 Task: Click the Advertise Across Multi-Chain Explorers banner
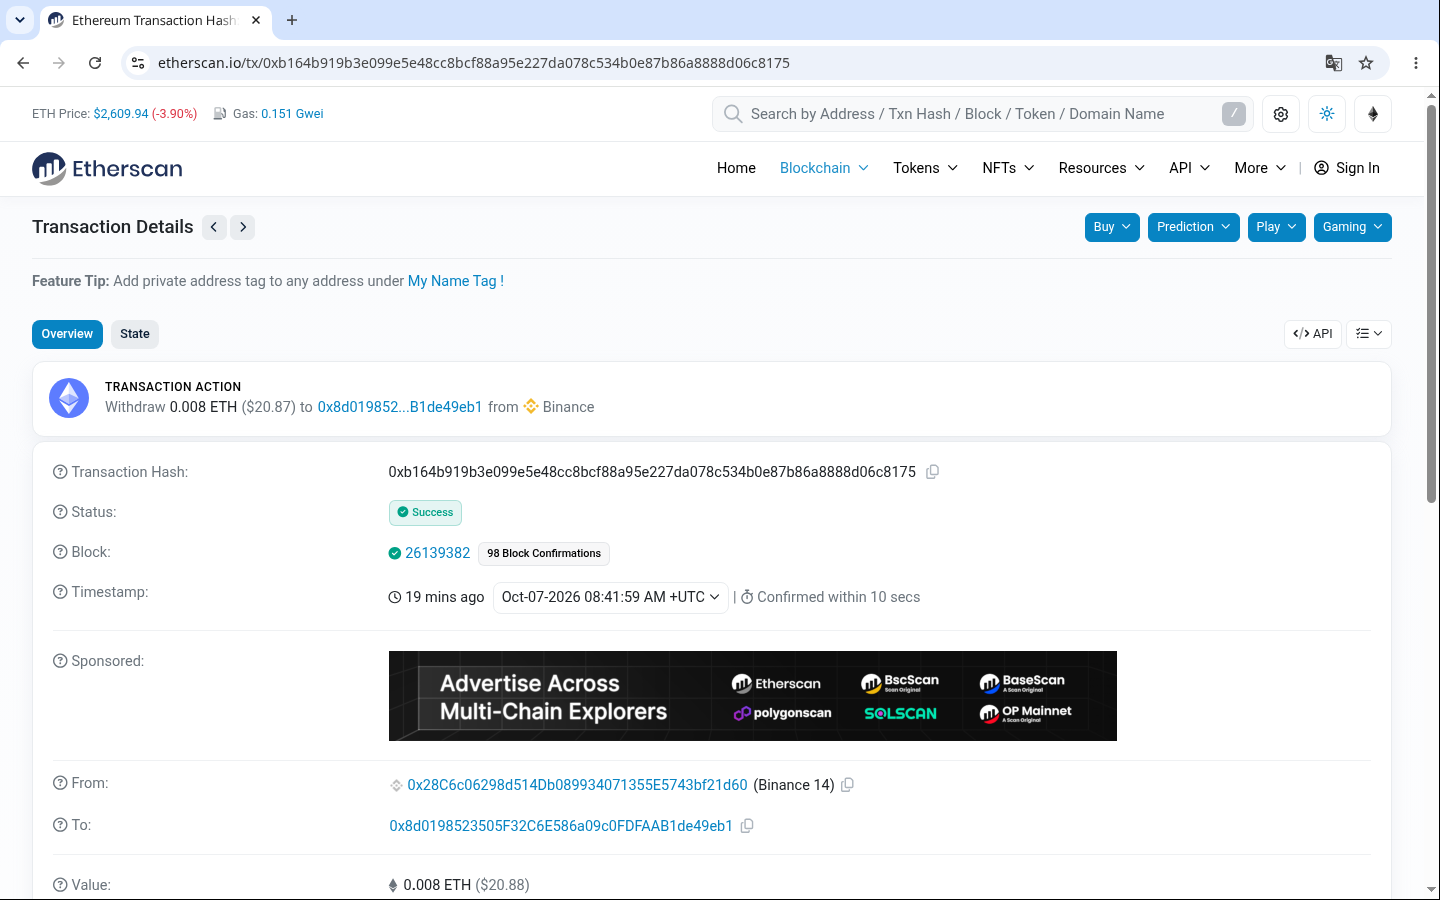[753, 696]
